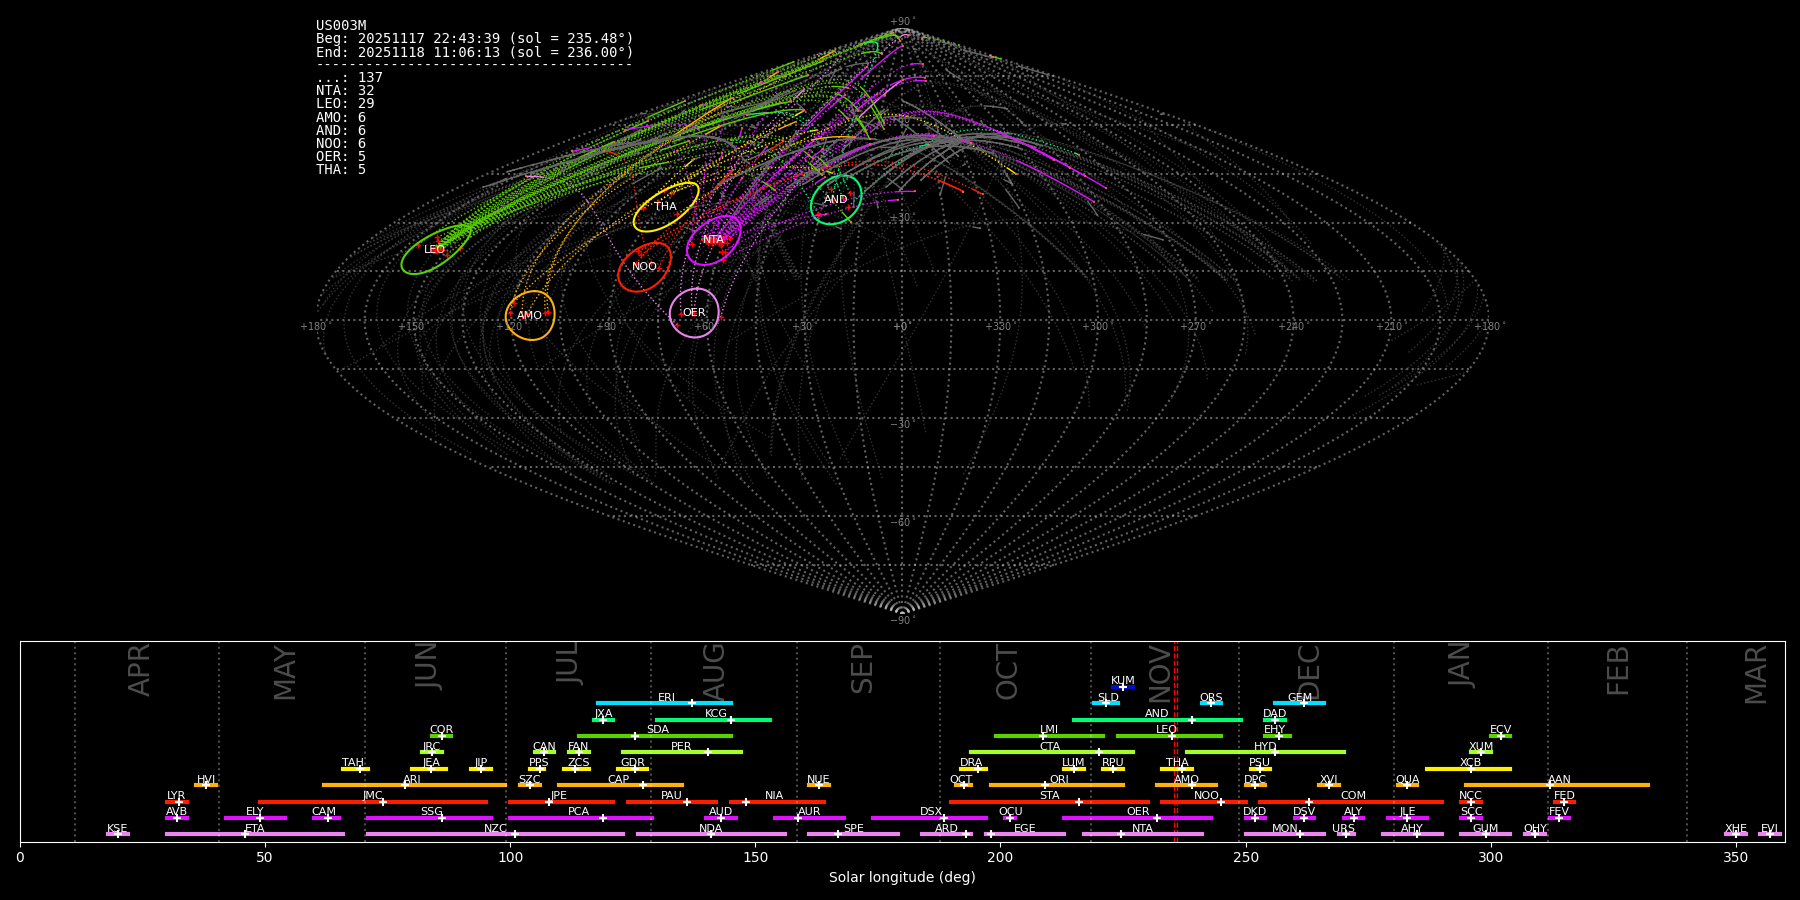
Task: Click the SPE shower bar in the timeline
Action: point(853,834)
